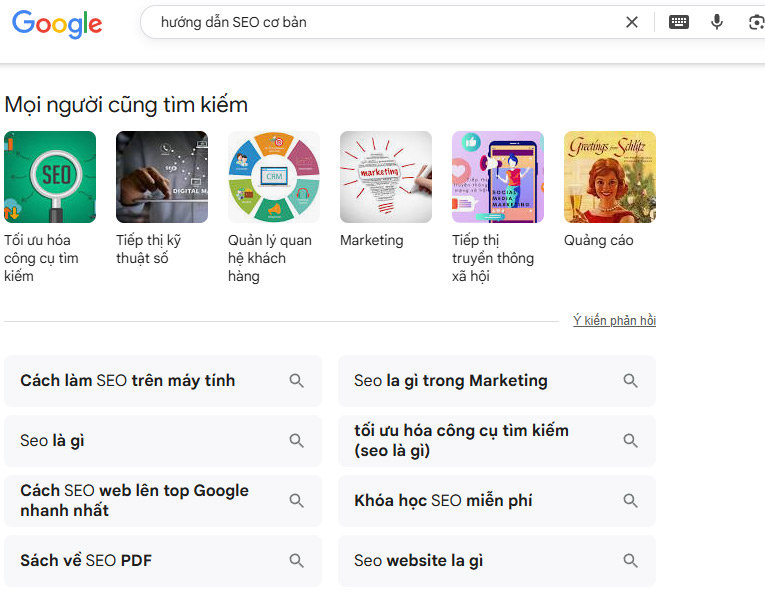
Task: Click magnifier icon beside 'Cách làm SEO trên máy tính'
Action: (x=297, y=381)
